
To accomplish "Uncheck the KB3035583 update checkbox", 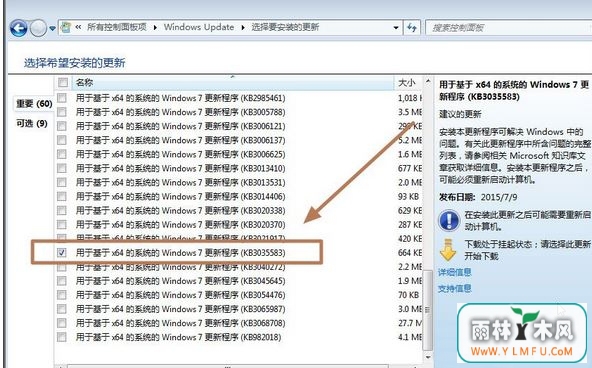I will click(62, 253).
